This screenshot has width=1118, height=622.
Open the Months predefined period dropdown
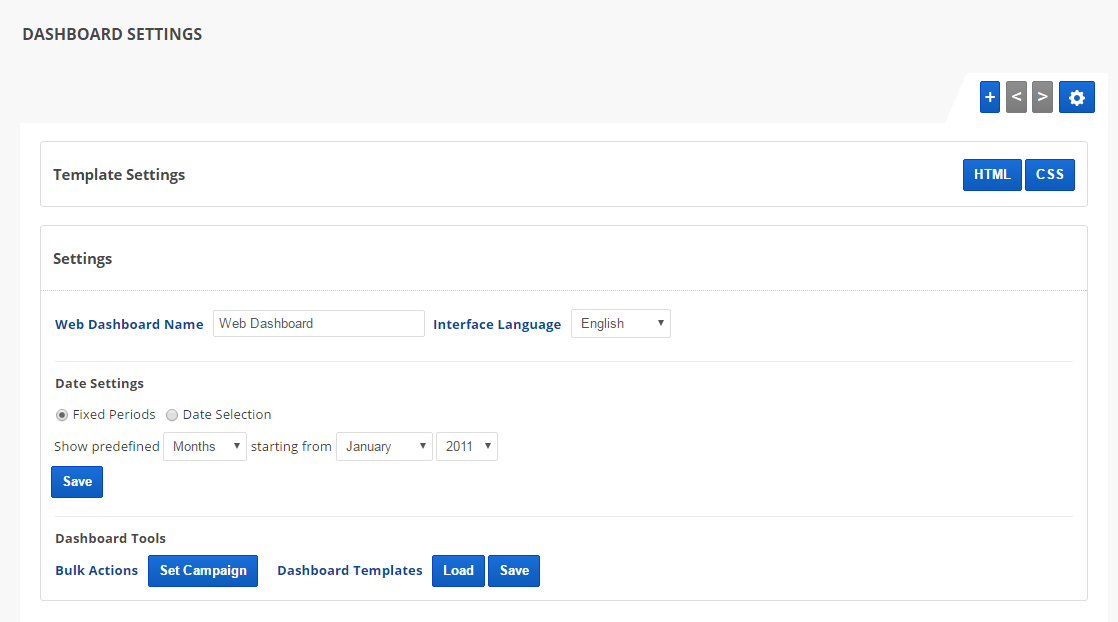click(x=205, y=447)
